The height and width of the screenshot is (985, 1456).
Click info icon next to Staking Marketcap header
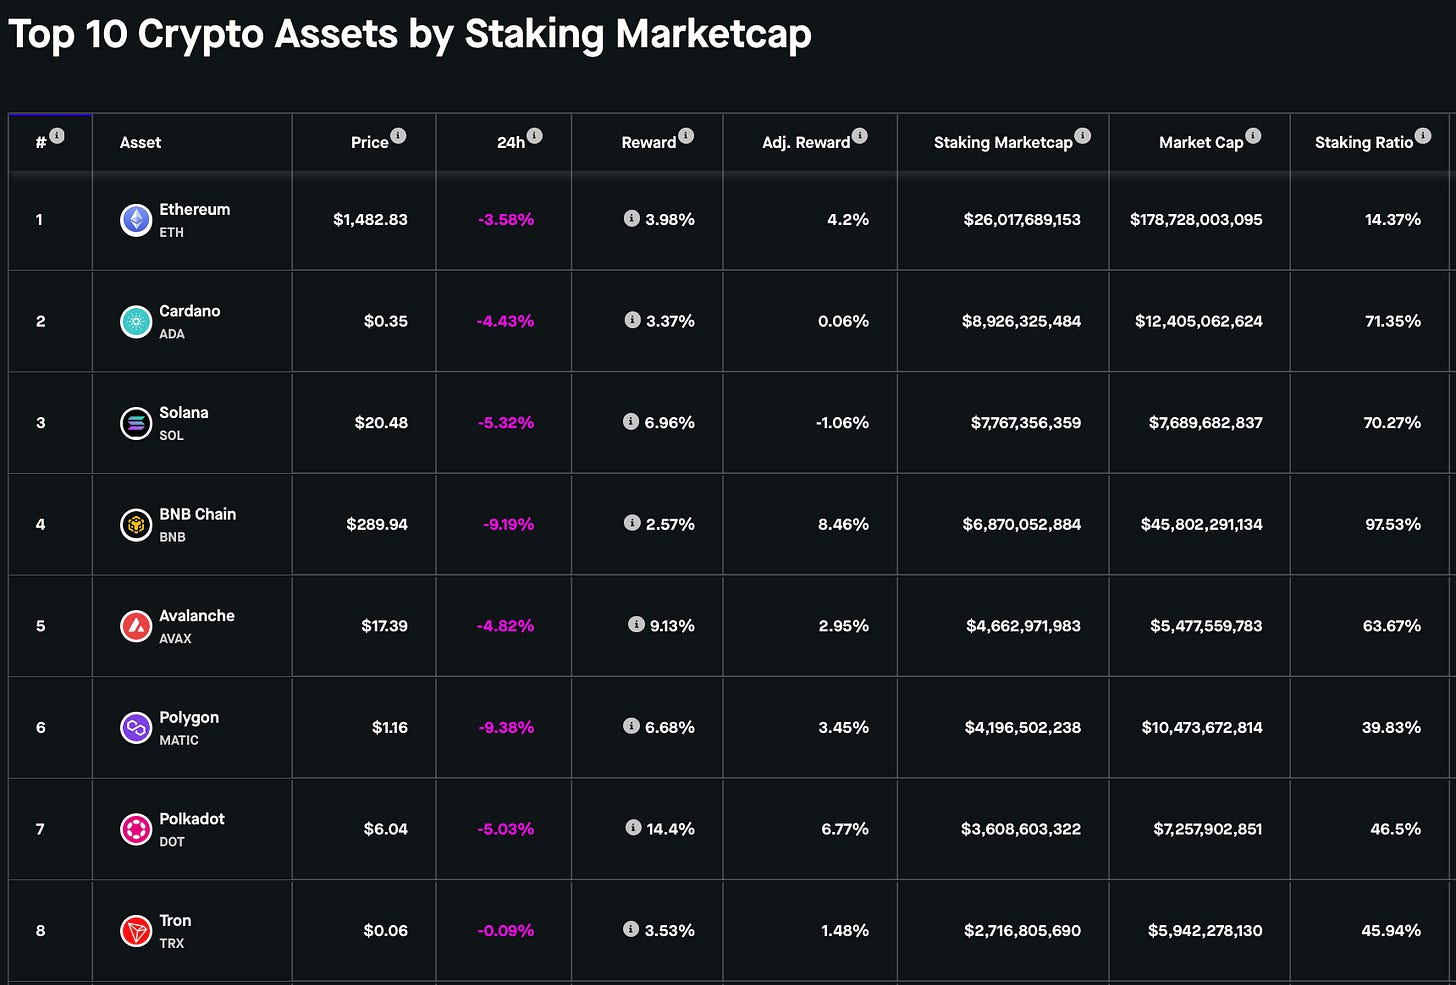pyautogui.click(x=1083, y=136)
